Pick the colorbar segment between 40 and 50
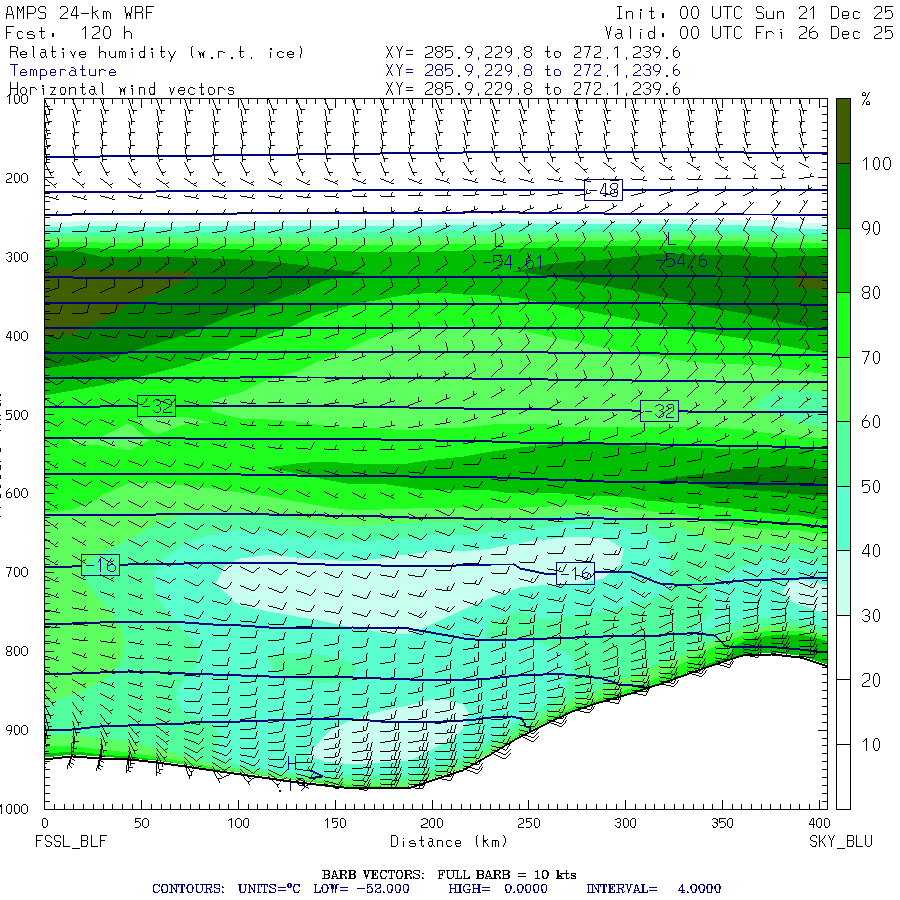900x900 pixels. coord(843,518)
